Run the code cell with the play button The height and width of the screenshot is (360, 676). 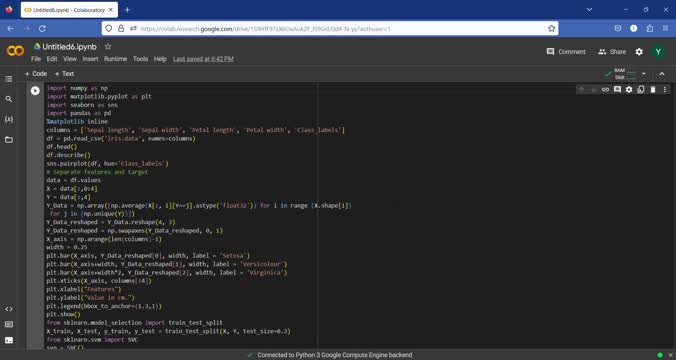pyautogui.click(x=35, y=91)
